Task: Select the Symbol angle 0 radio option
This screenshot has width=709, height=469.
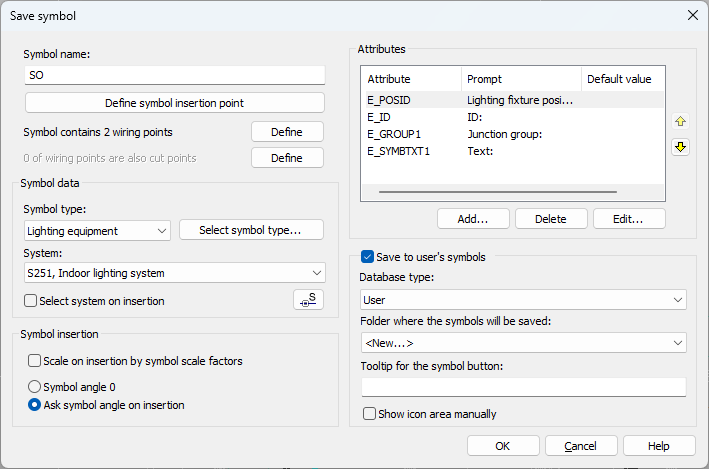Action: (36, 387)
